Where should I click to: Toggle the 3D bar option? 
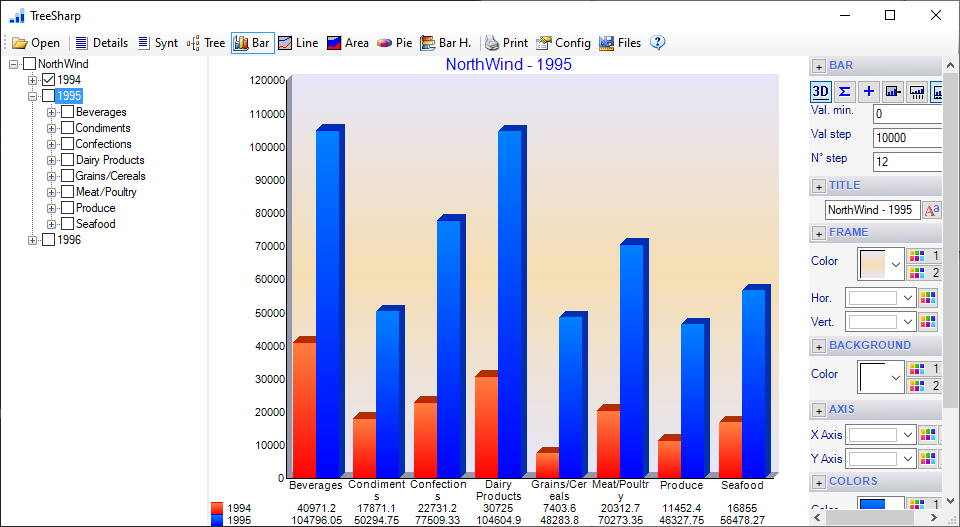pos(820,92)
